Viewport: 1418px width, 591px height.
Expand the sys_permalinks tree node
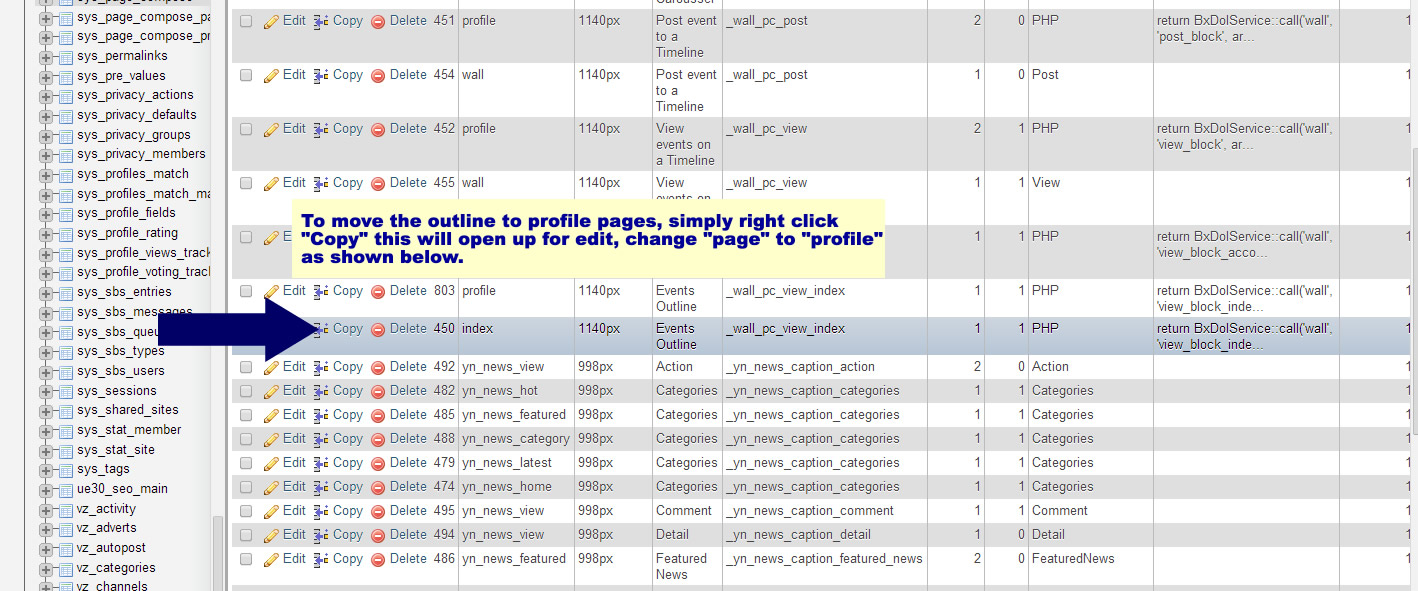pos(46,57)
